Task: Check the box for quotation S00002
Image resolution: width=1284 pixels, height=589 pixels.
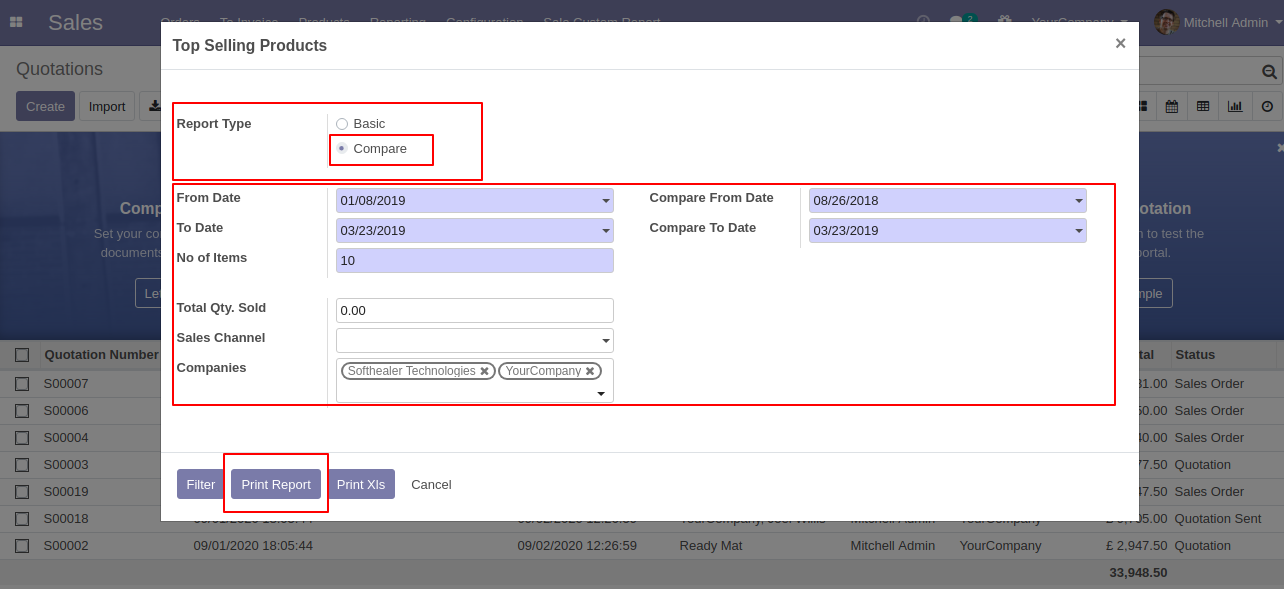Action: [x=22, y=546]
